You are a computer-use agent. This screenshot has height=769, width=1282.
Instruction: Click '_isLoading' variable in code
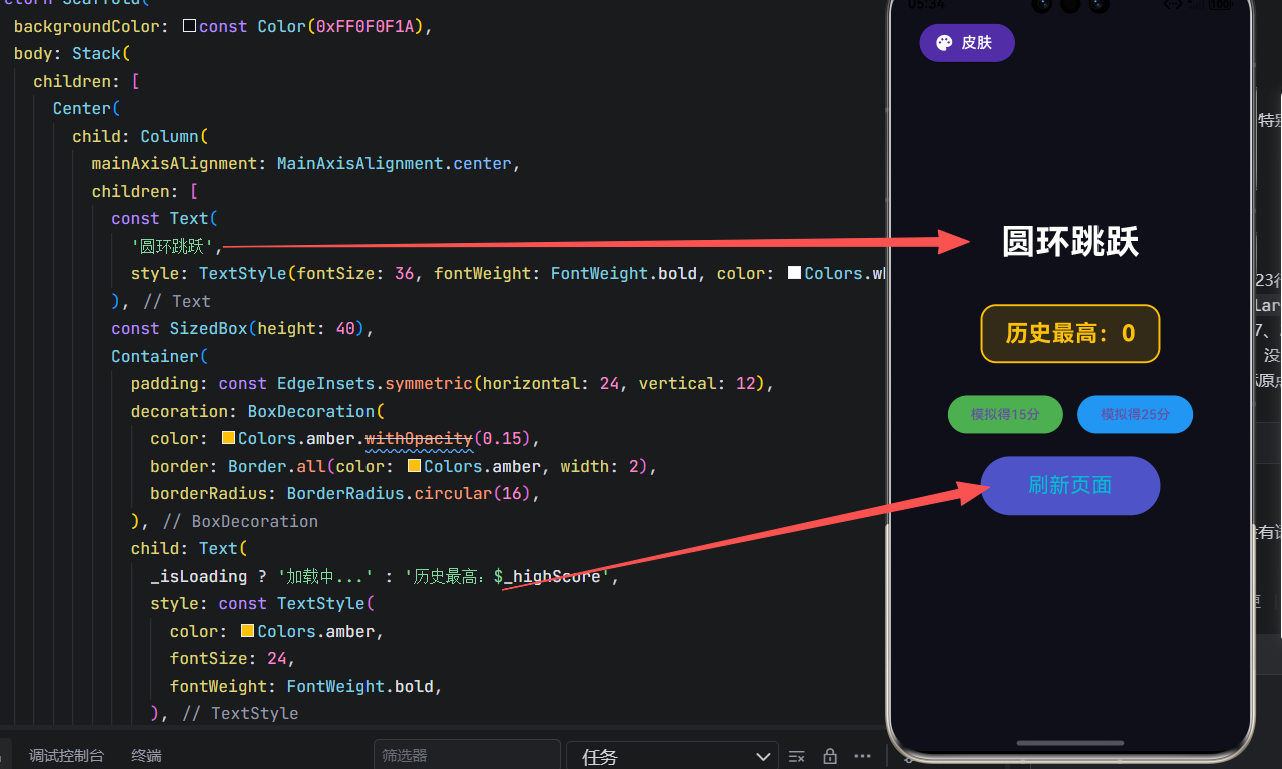point(198,576)
